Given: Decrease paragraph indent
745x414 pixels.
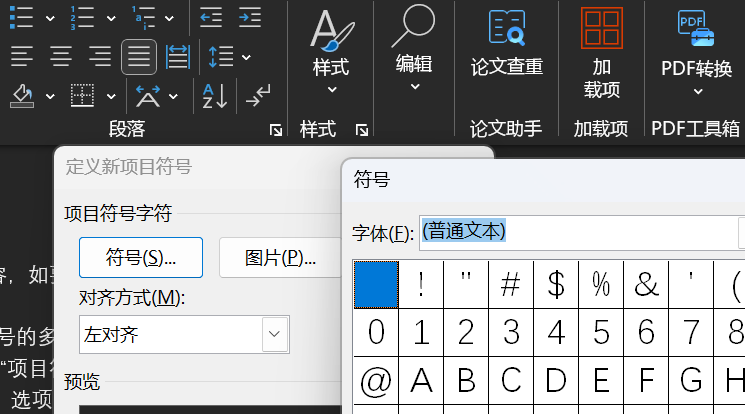Looking at the screenshot, I should point(211,18).
